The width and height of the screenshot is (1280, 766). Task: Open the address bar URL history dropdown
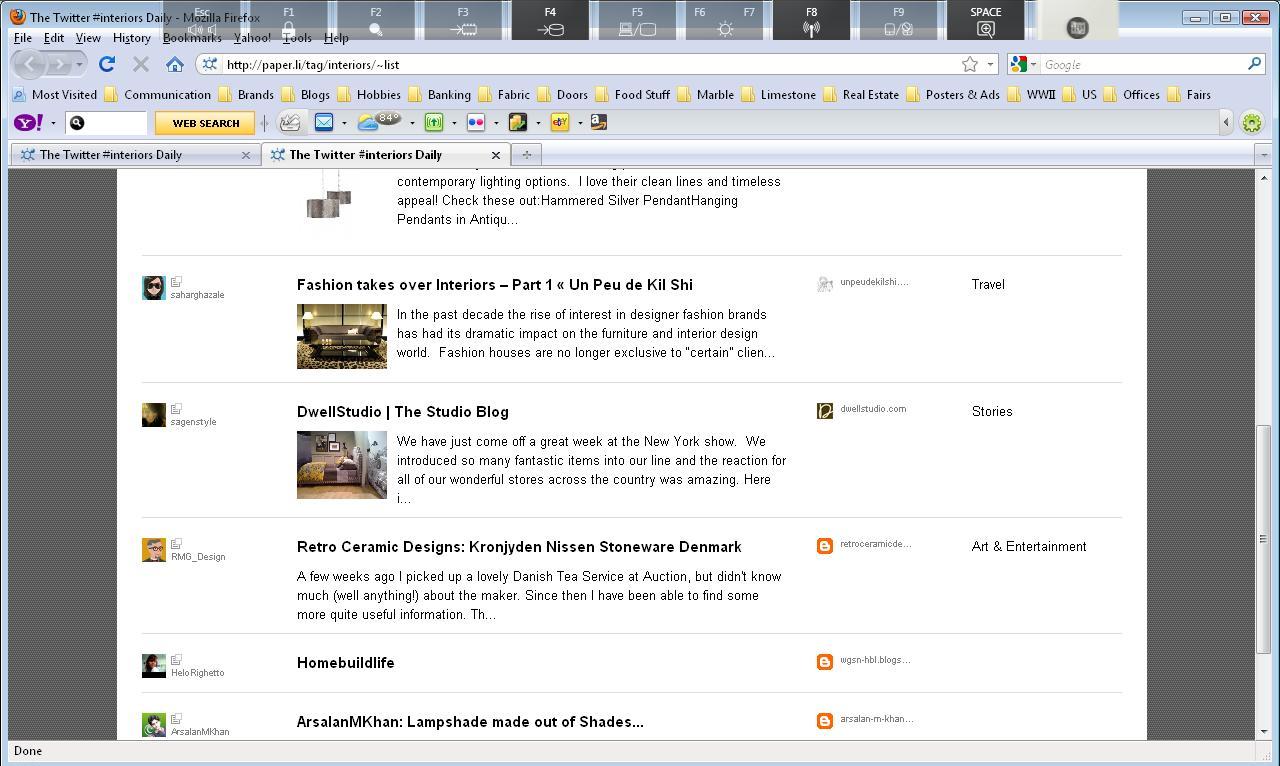click(x=990, y=64)
